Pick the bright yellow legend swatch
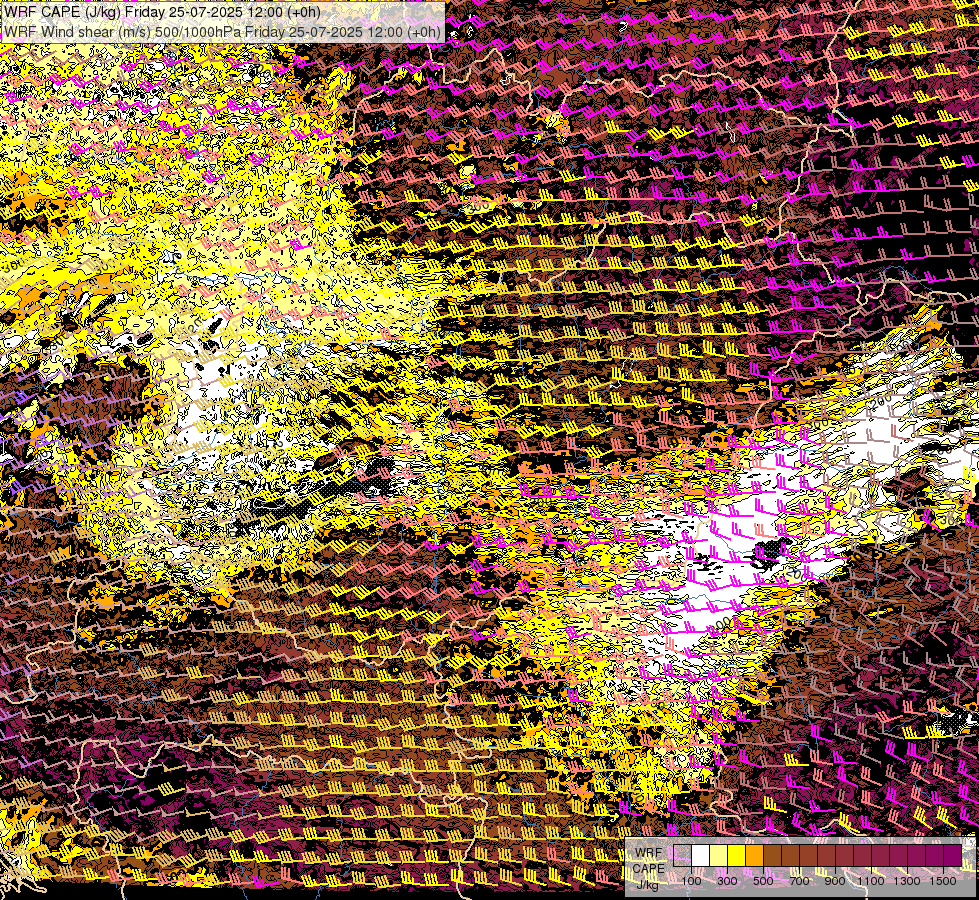This screenshot has width=979, height=900. coord(737,856)
